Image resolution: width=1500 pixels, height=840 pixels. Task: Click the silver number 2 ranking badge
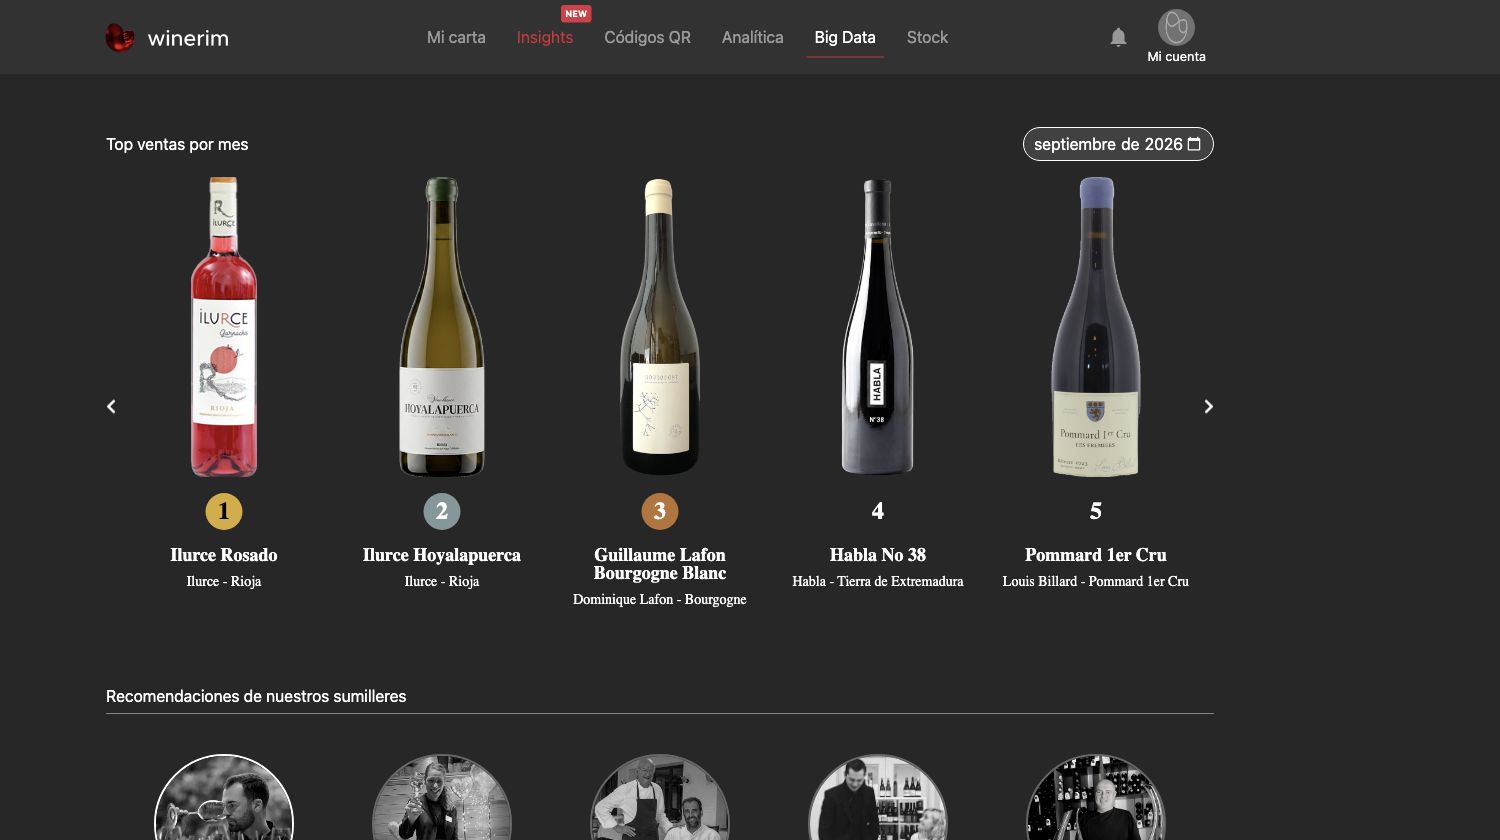[442, 512]
